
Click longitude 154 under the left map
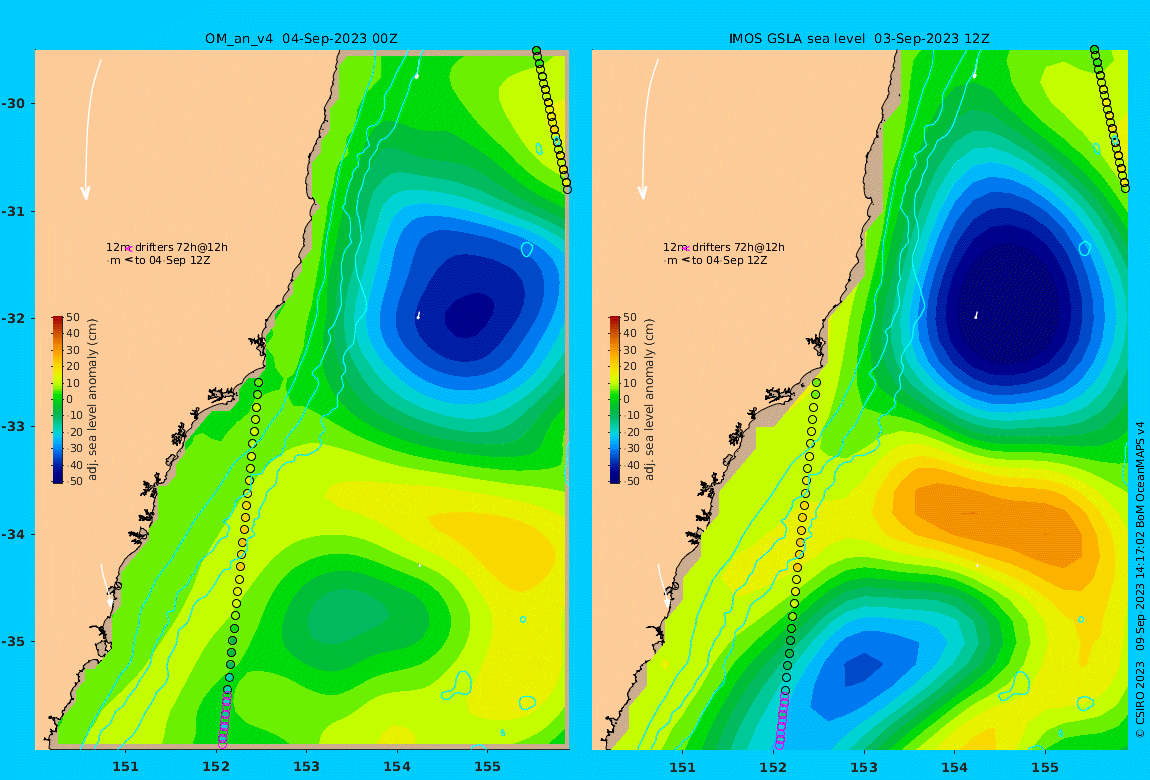coord(397,767)
